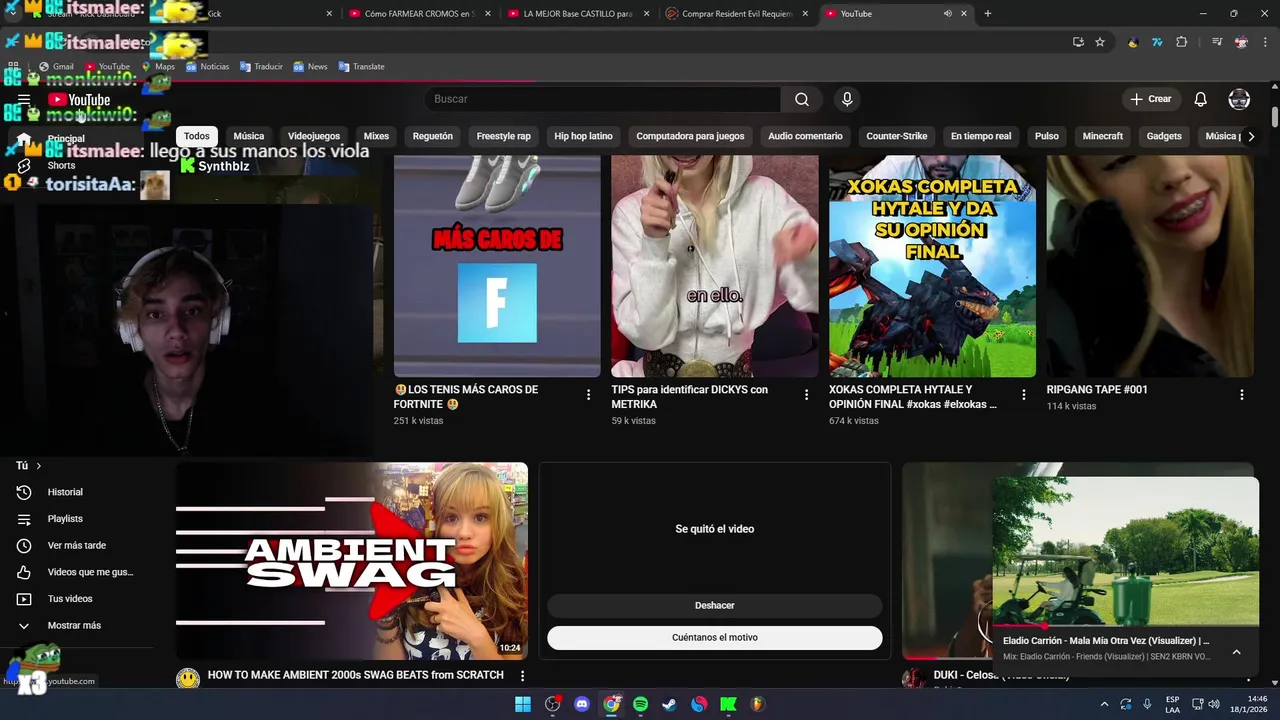Open RIPGANG TAPE #001 title
This screenshot has height=720, width=1280.
tap(1097, 390)
